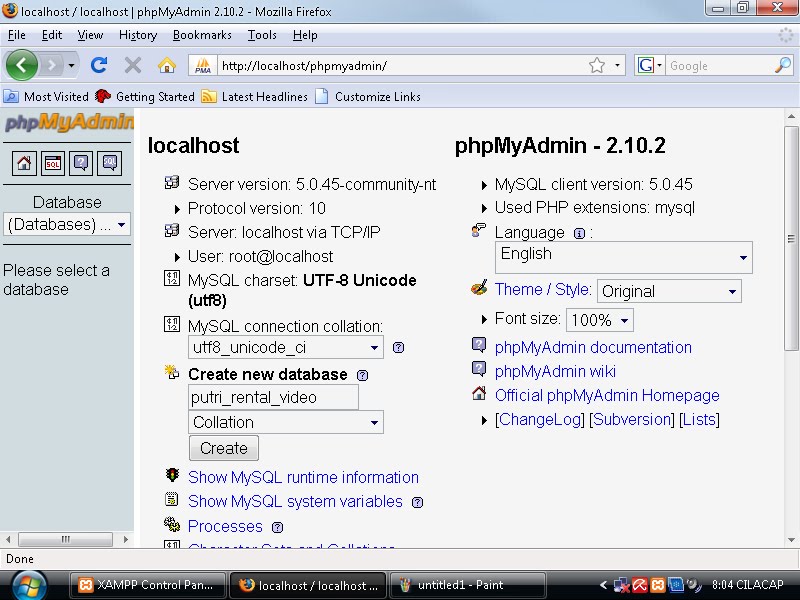
Task: Open the Tools menu
Action: [x=262, y=35]
